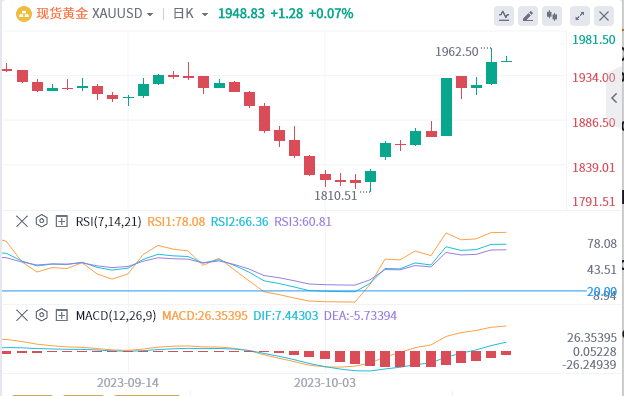Click the 26.35395 MACD axis label
624x396 pixels.
point(592,338)
